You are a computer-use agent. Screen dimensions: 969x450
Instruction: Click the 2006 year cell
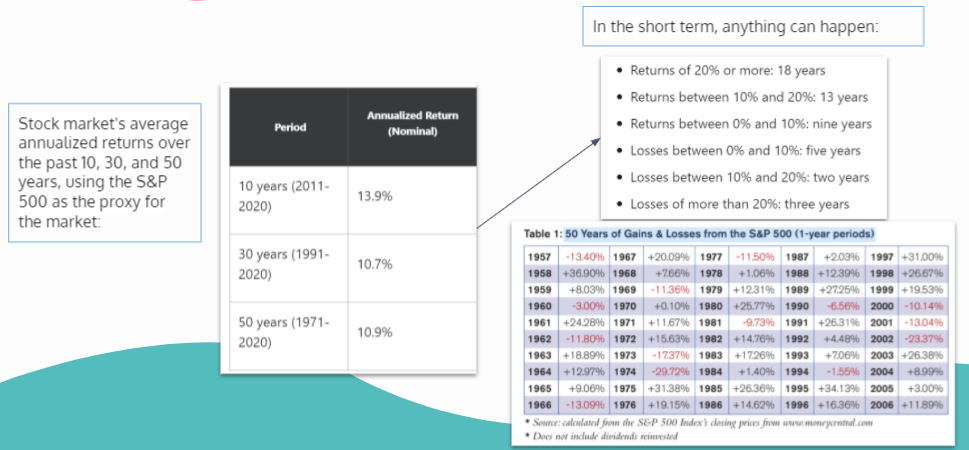coord(882,405)
